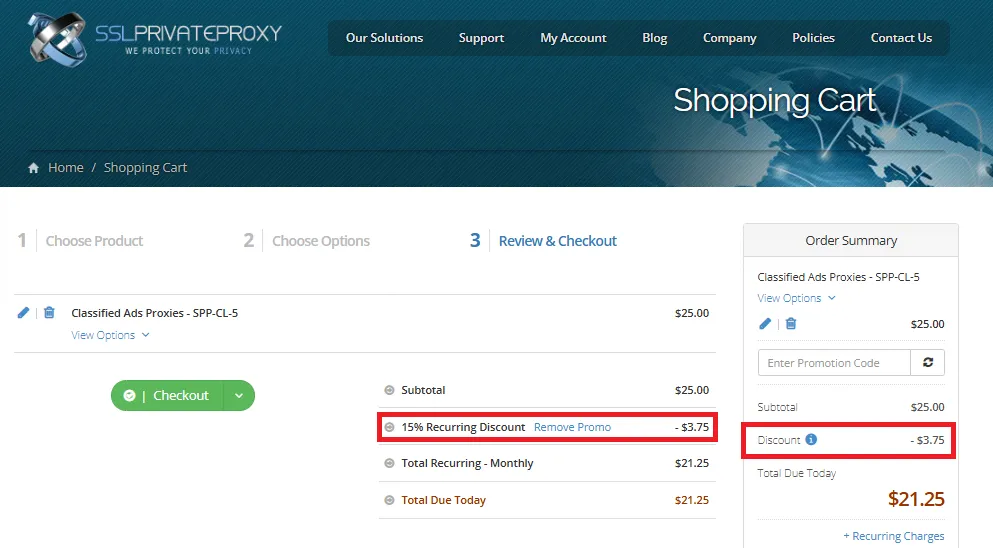Click the circle icon beside 15% Recurring Discount
Screen dimensions: 993x548
point(389,427)
